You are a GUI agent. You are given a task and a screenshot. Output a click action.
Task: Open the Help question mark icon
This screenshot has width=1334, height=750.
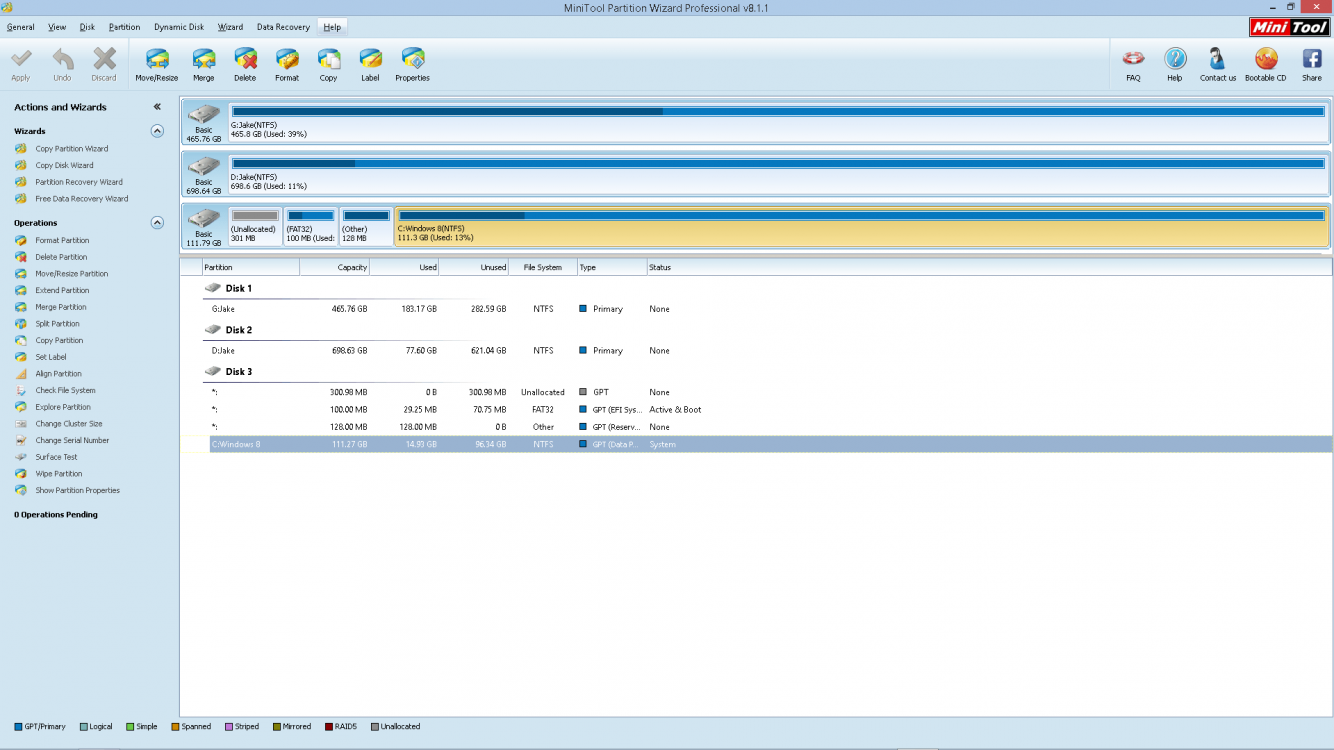pos(1175,59)
